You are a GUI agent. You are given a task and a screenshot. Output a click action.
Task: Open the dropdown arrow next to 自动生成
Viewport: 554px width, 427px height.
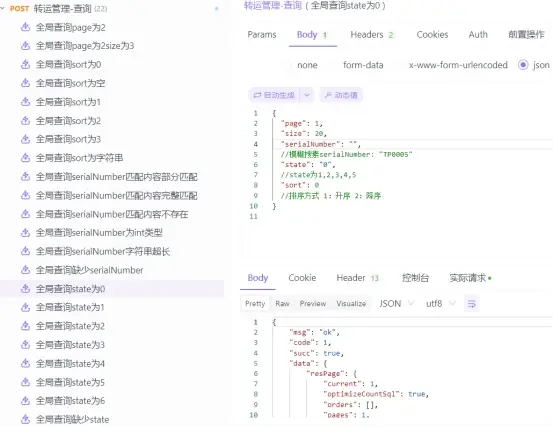point(307,95)
